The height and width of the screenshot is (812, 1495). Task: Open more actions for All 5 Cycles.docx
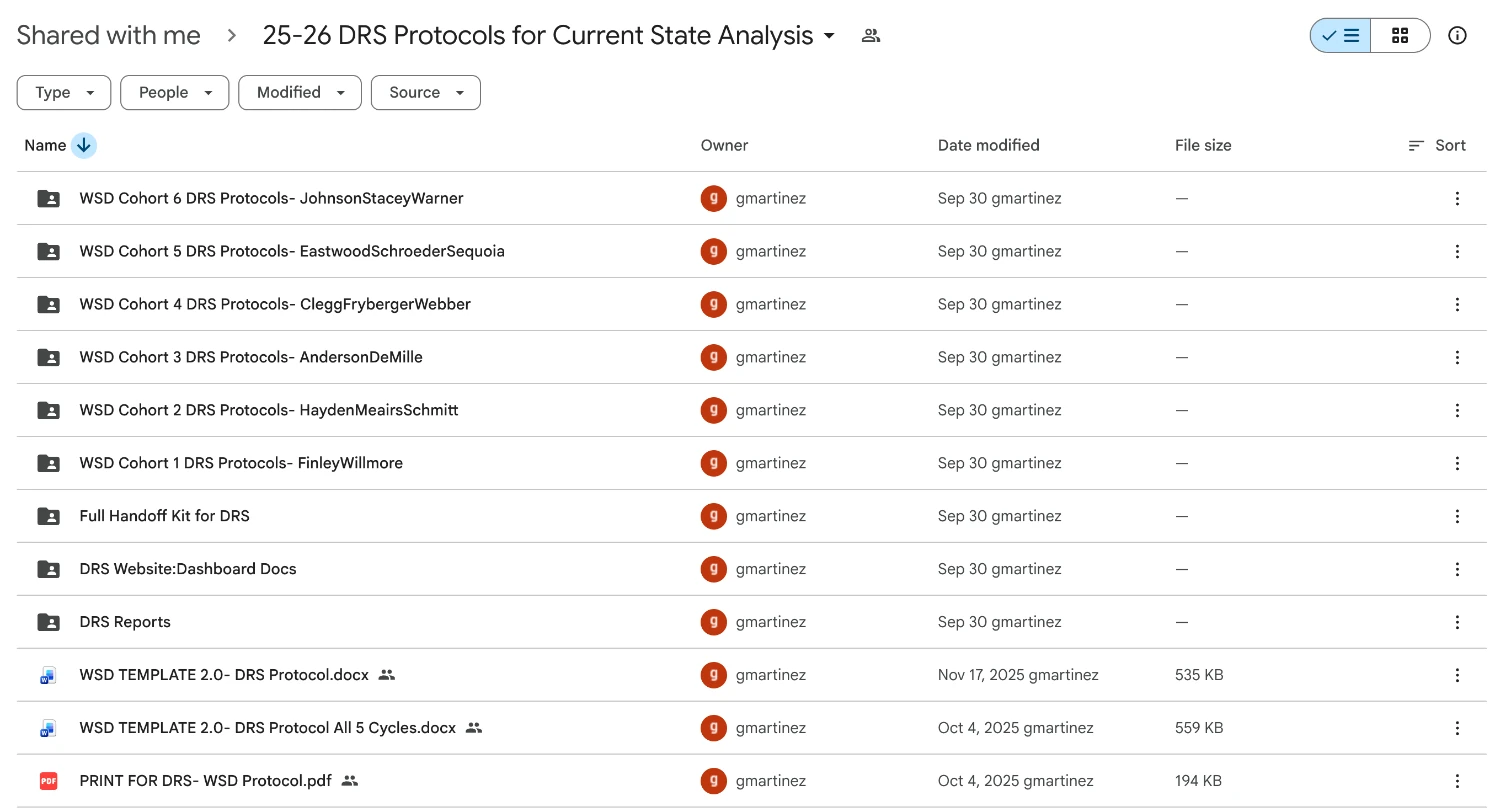(1457, 728)
